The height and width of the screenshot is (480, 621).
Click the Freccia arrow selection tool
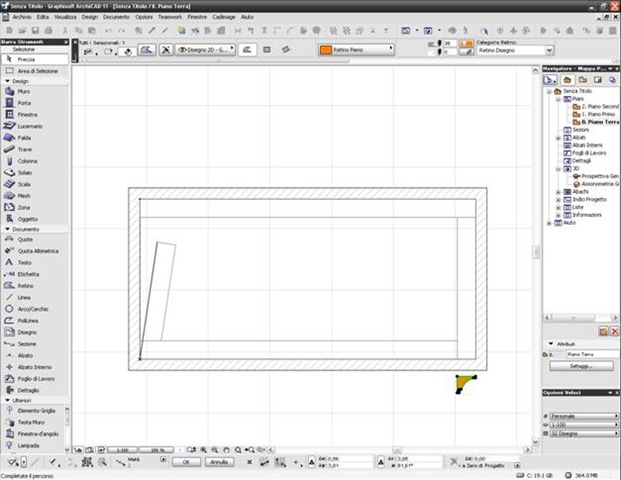tap(27, 59)
